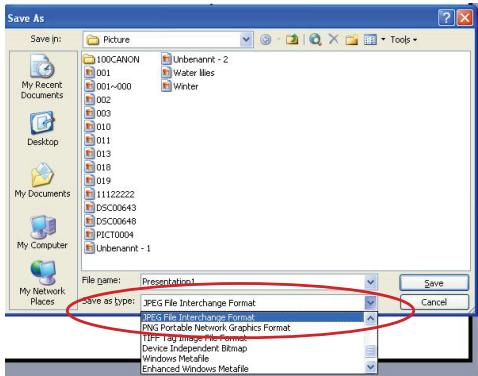
Task: Select the file named 003
Action: tap(97, 113)
